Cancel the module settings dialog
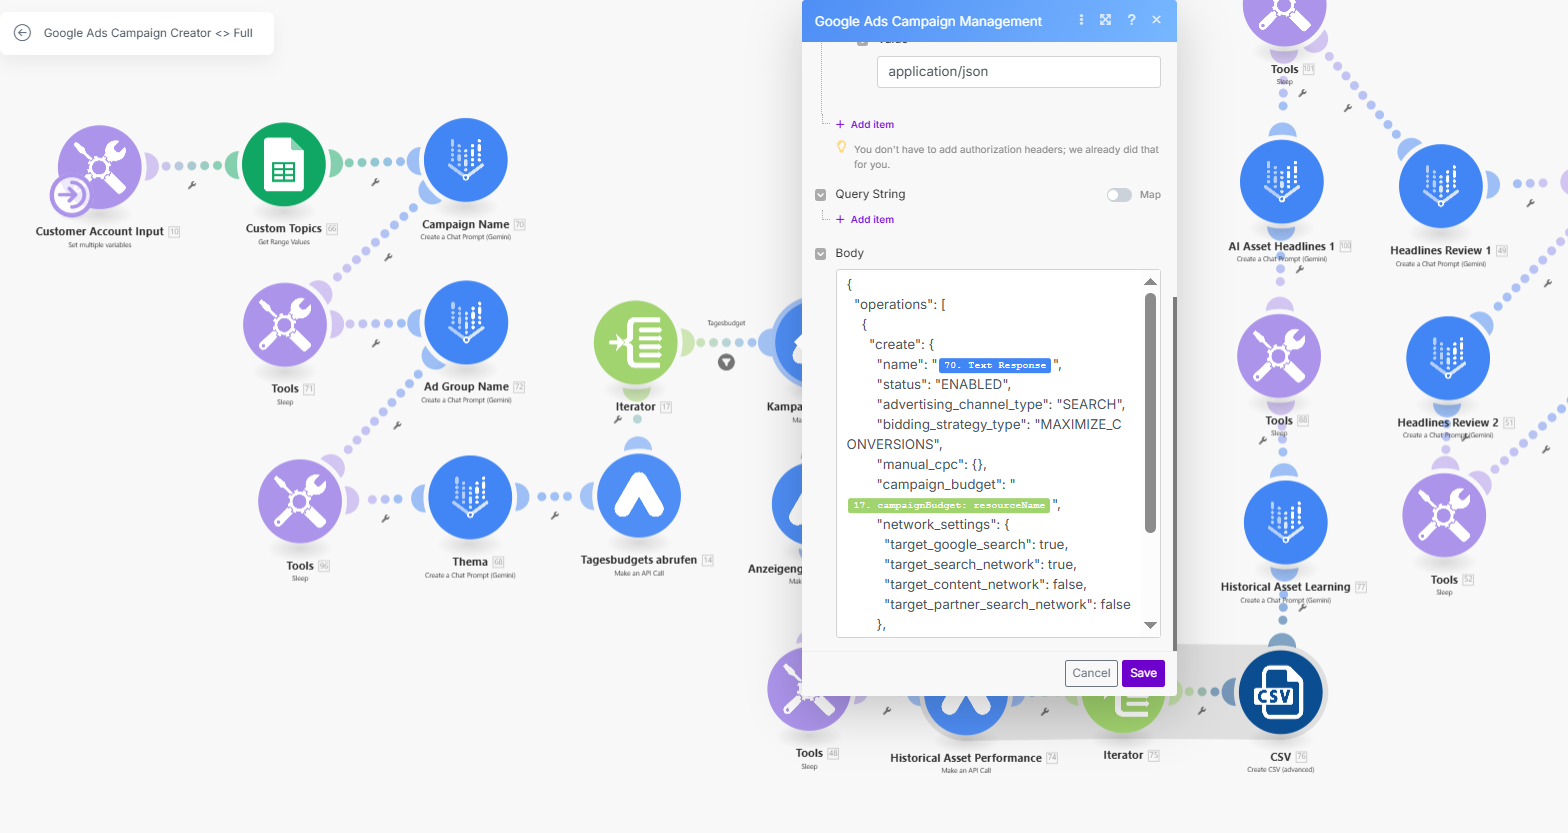 tap(1091, 673)
